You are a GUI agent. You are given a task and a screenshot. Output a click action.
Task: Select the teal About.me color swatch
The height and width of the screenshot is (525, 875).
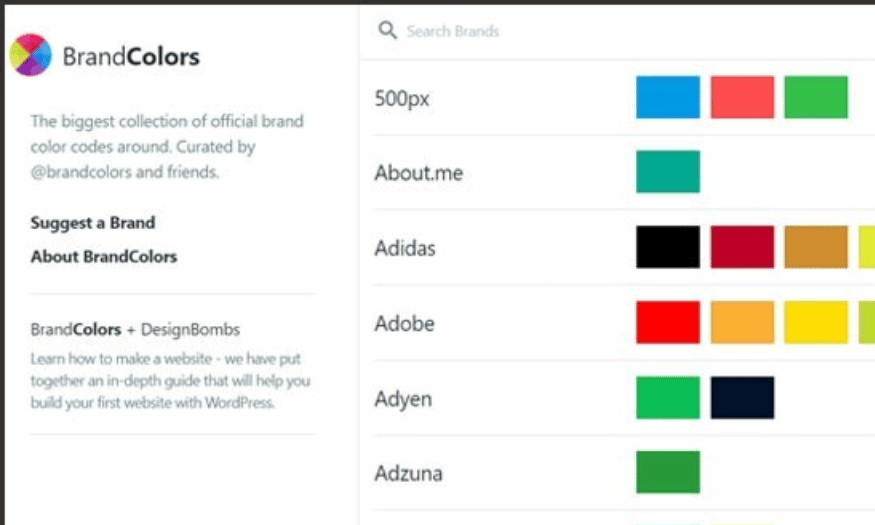click(668, 172)
